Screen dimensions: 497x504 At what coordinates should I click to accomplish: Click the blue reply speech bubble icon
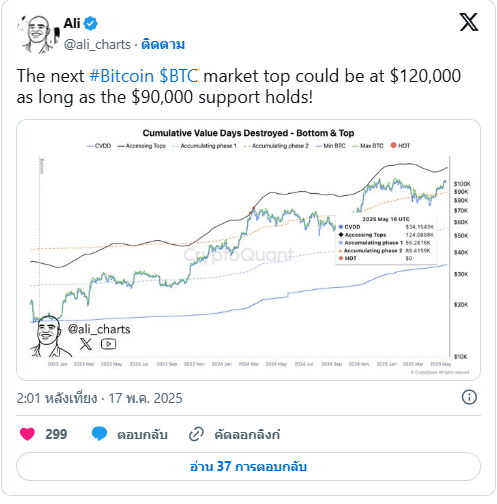coord(99,434)
